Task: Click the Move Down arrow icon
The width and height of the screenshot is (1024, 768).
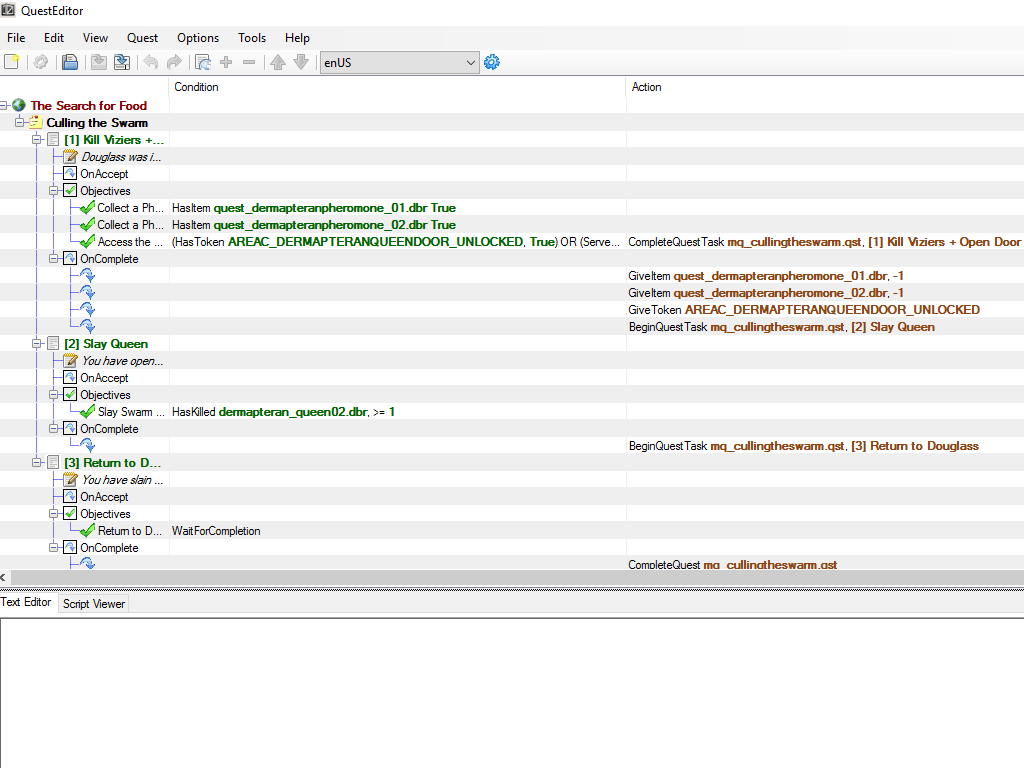Action: [x=301, y=62]
